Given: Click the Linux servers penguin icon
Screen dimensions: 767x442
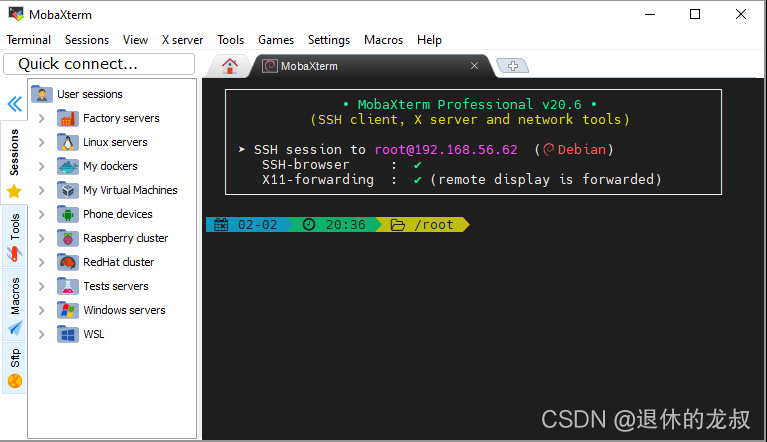Looking at the screenshot, I should [x=68, y=142].
